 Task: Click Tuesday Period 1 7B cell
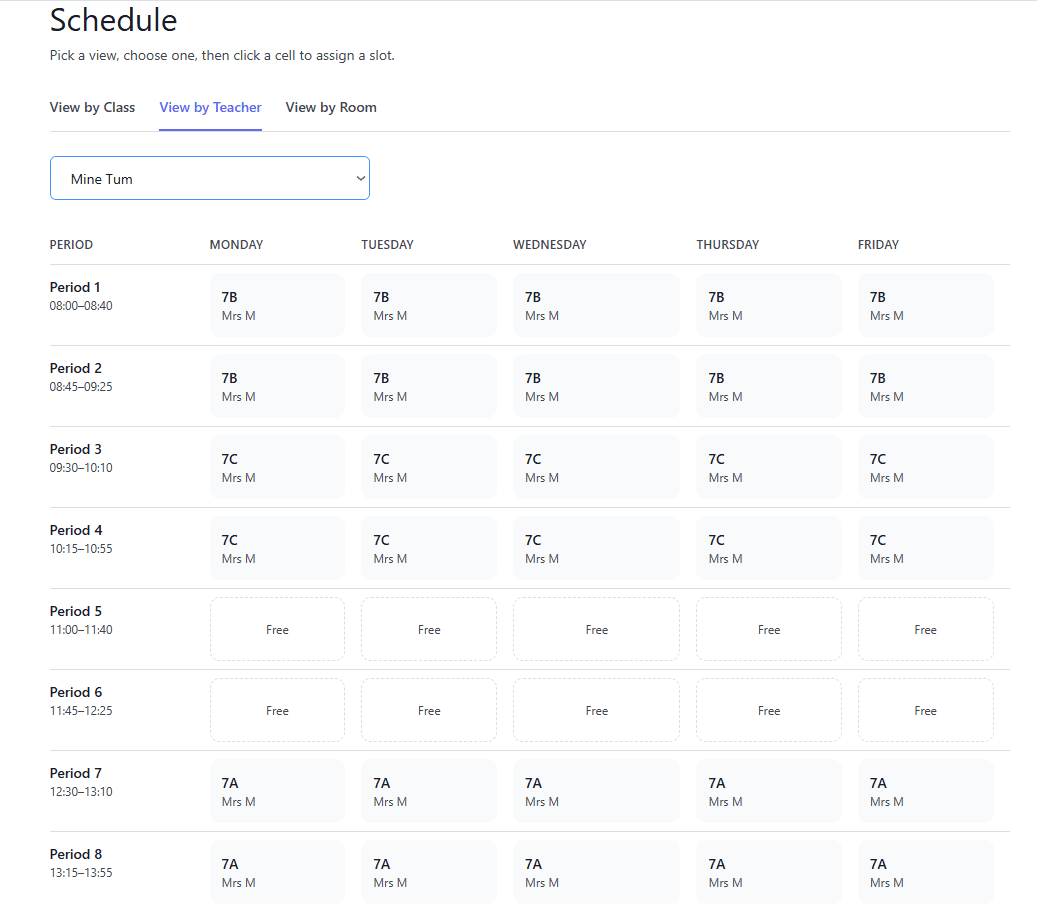429,305
